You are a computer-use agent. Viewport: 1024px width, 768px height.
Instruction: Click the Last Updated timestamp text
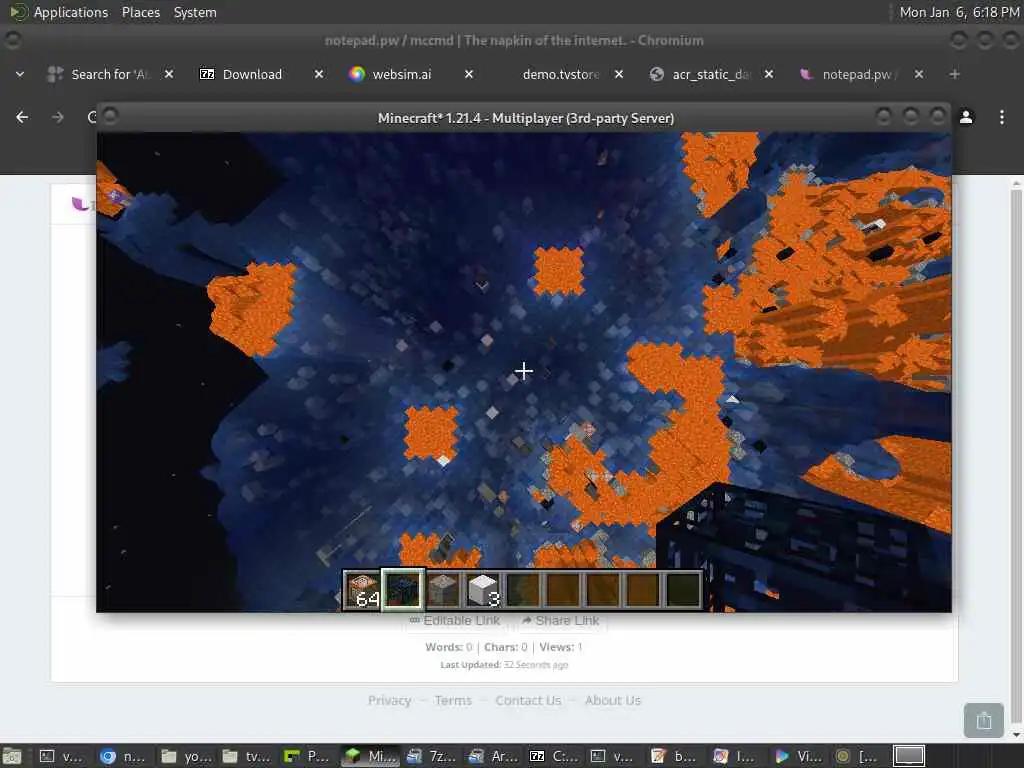504,665
